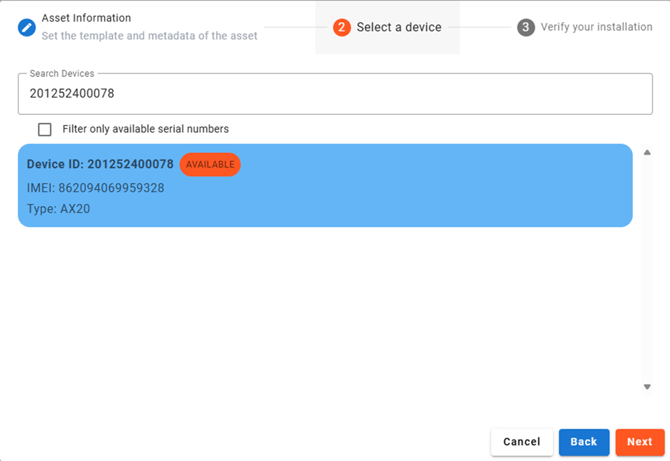The height and width of the screenshot is (461, 670).
Task: Open the 'Select a device' step
Action: click(x=398, y=27)
